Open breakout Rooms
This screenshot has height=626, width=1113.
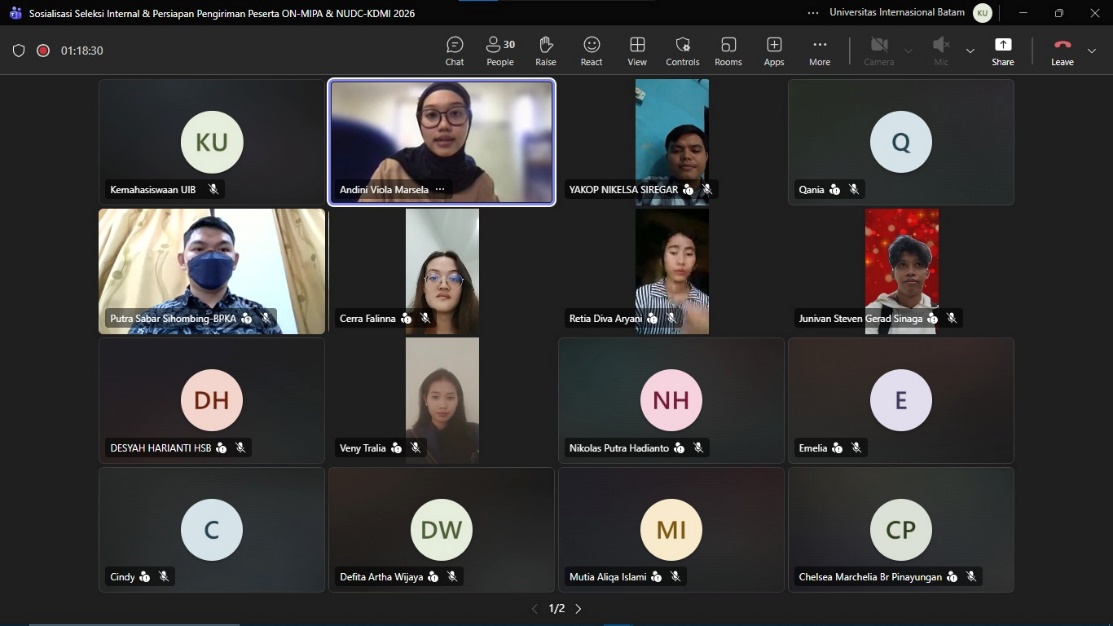click(728, 50)
